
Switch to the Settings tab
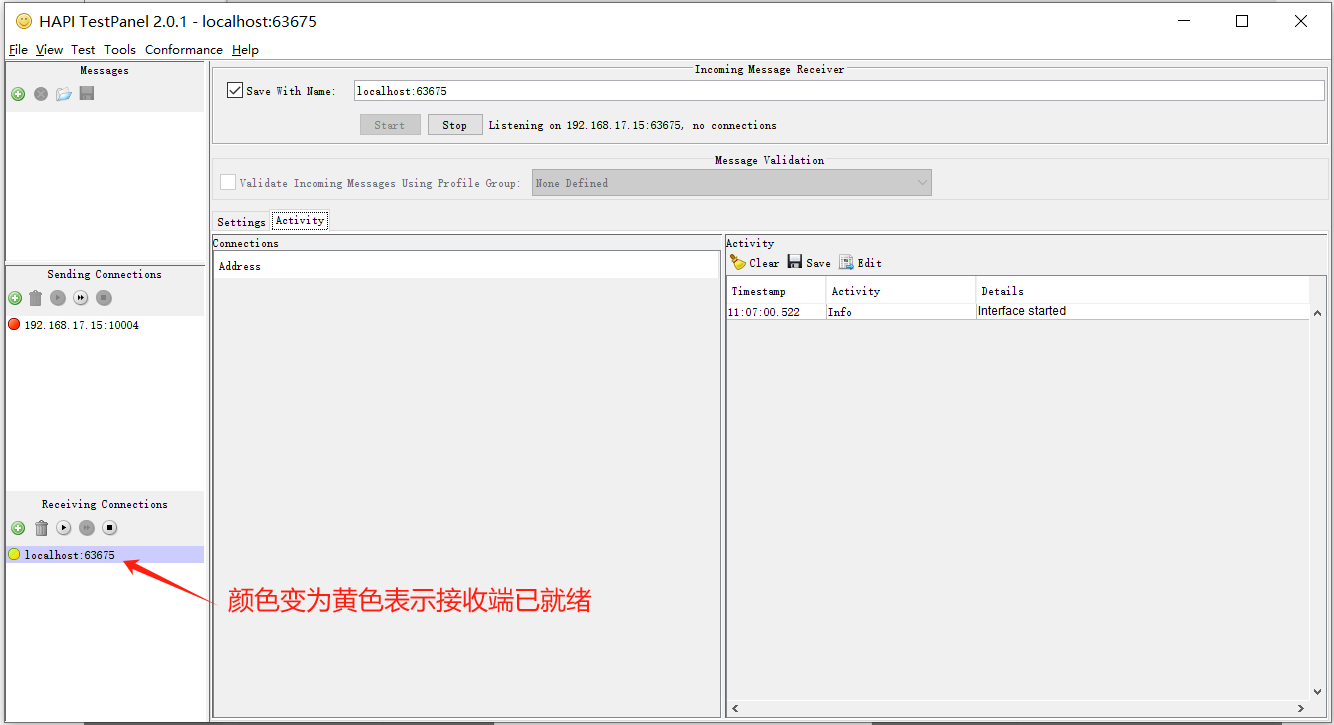(241, 222)
